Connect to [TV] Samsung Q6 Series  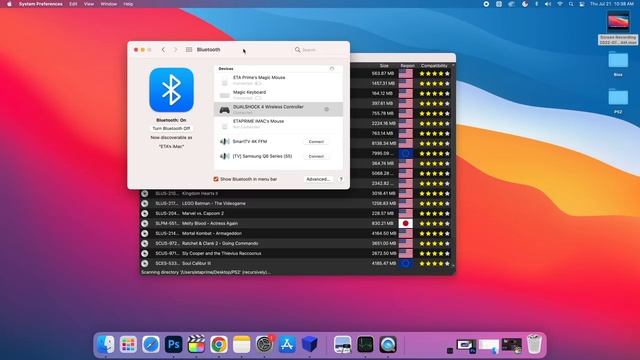[x=316, y=156]
